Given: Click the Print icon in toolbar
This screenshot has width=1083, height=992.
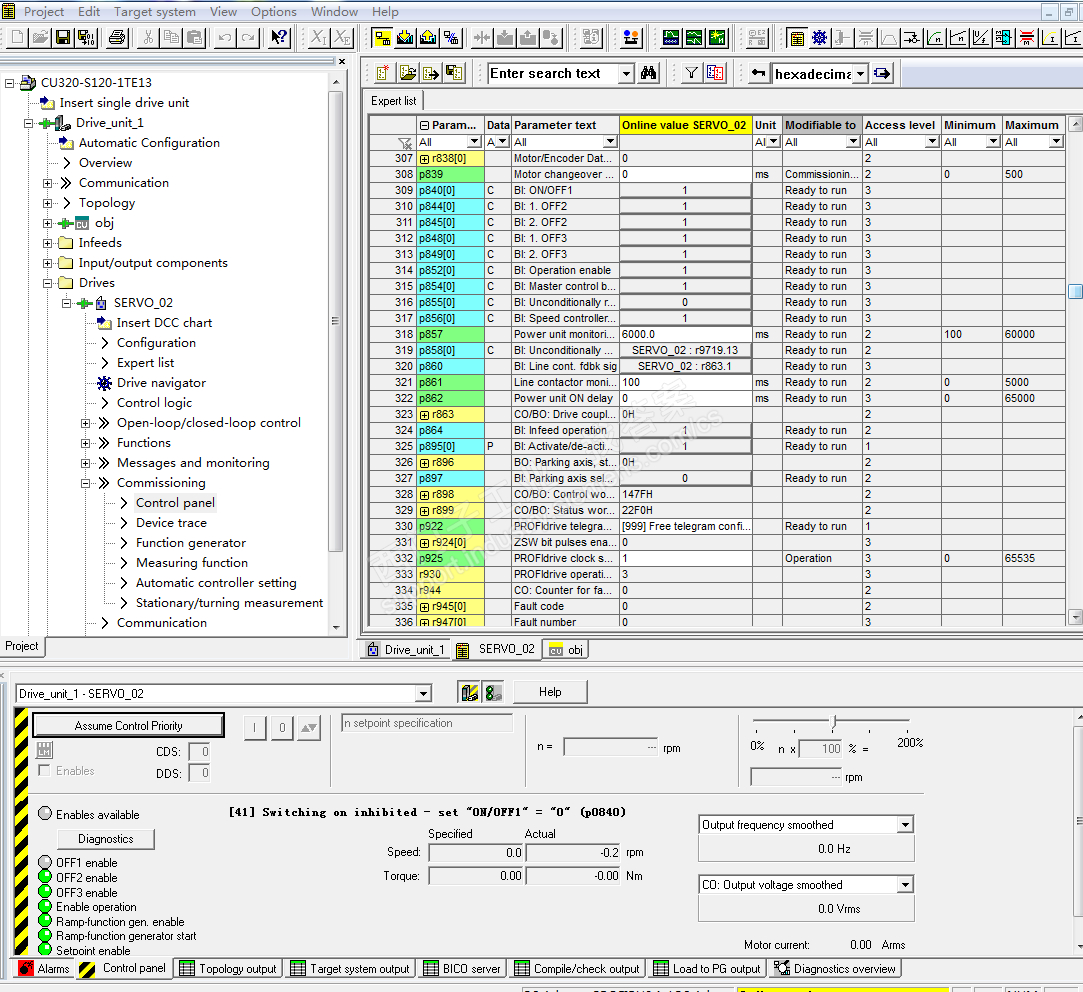Looking at the screenshot, I should (x=117, y=38).
